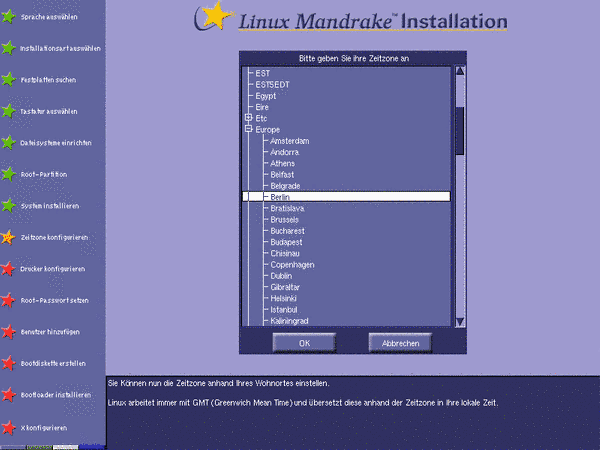Select the Berlin timezone entry
Image resolution: width=600 pixels, height=450 pixels.
(280, 197)
